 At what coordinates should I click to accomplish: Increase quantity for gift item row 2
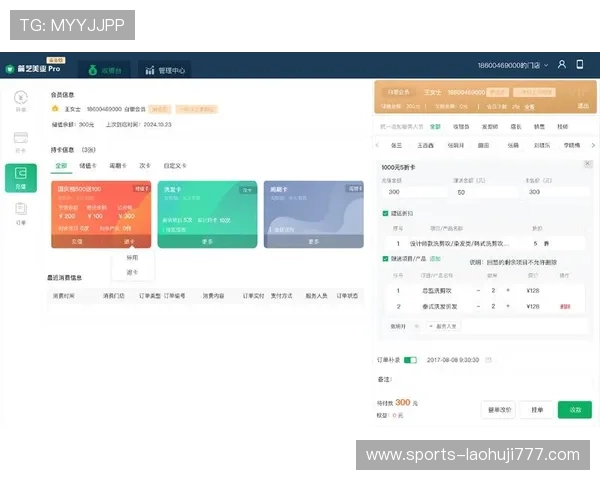point(508,306)
